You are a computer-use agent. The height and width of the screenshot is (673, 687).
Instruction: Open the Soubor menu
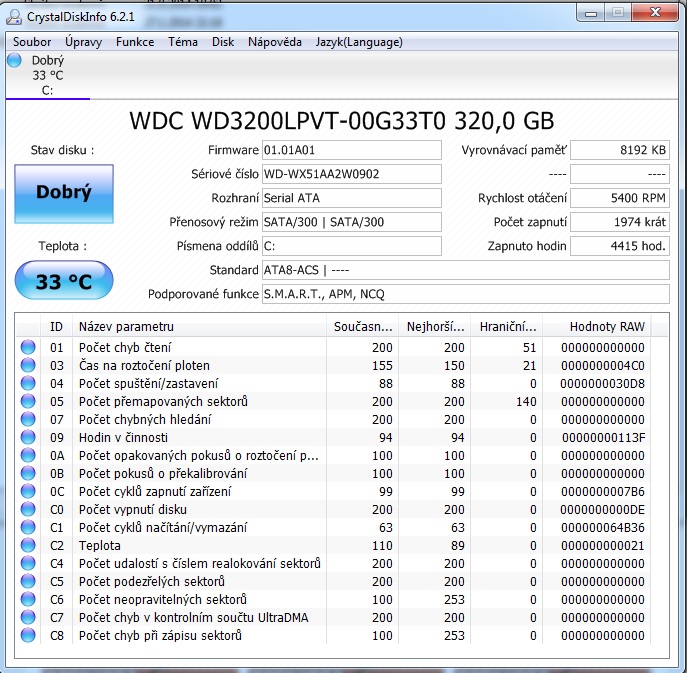(32, 42)
